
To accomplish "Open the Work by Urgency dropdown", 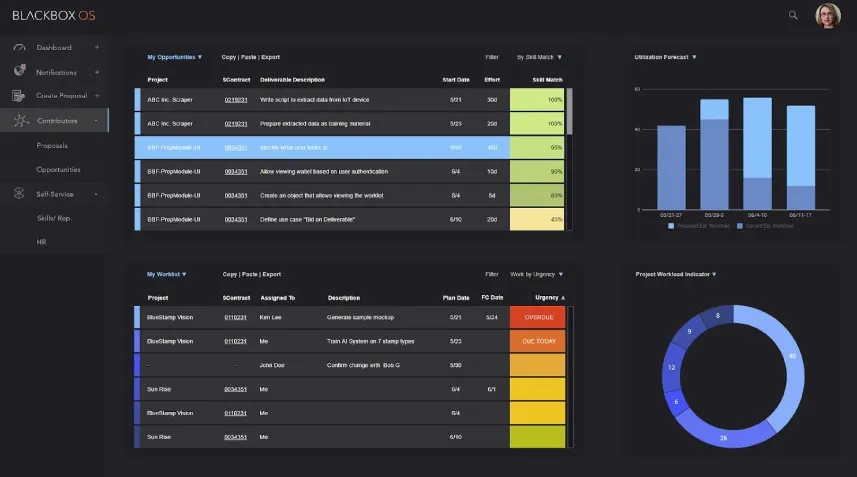I will coord(536,274).
